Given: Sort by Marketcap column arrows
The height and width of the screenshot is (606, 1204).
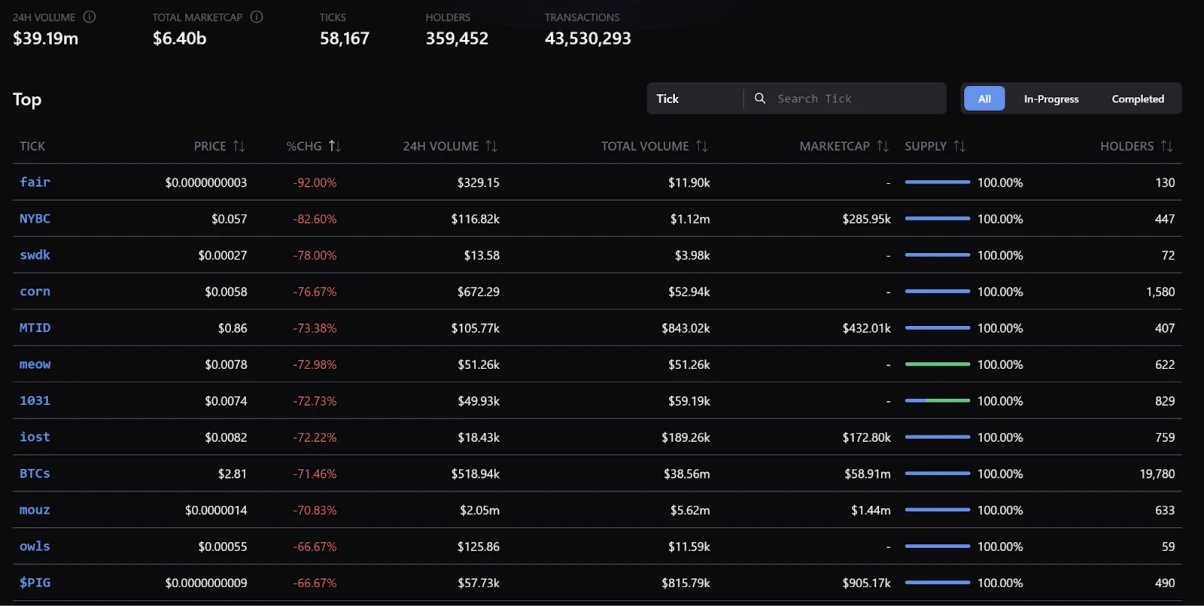Looking at the screenshot, I should pos(882,146).
